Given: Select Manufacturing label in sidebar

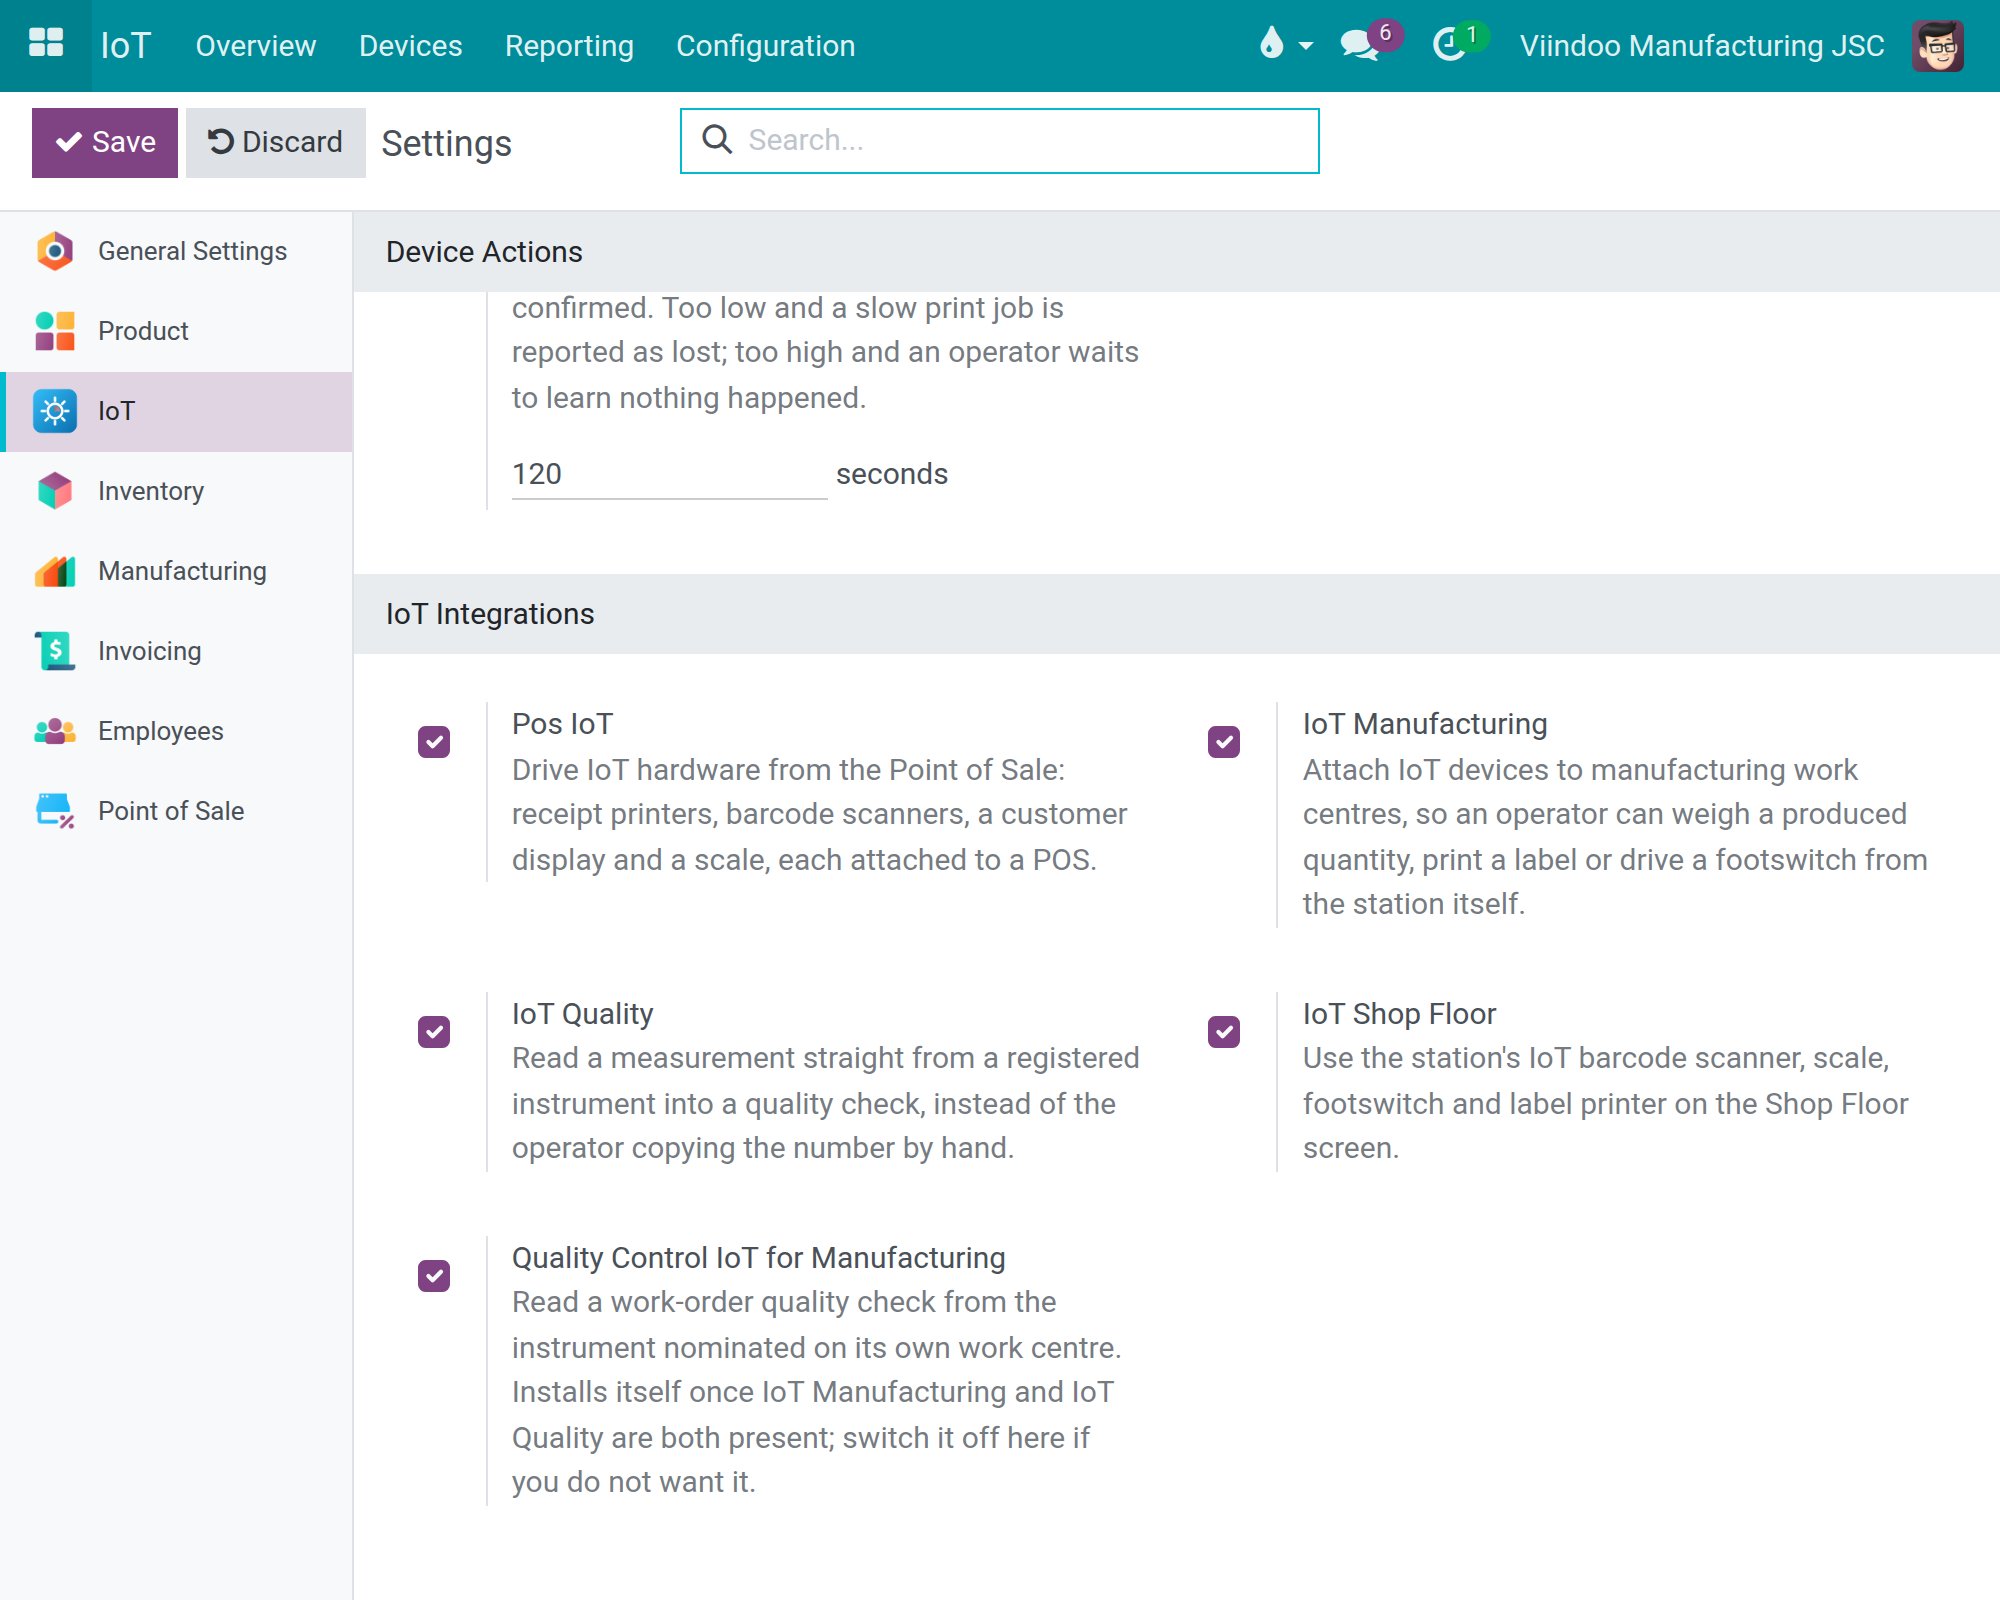Looking at the screenshot, I should [x=183, y=571].
